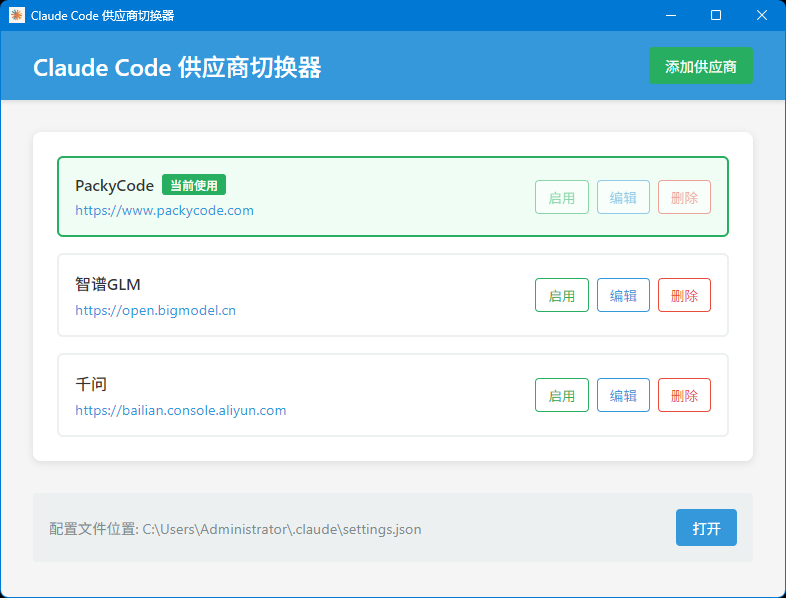Open the https://www.packycode.com link
The height and width of the screenshot is (598, 786).
164,211
